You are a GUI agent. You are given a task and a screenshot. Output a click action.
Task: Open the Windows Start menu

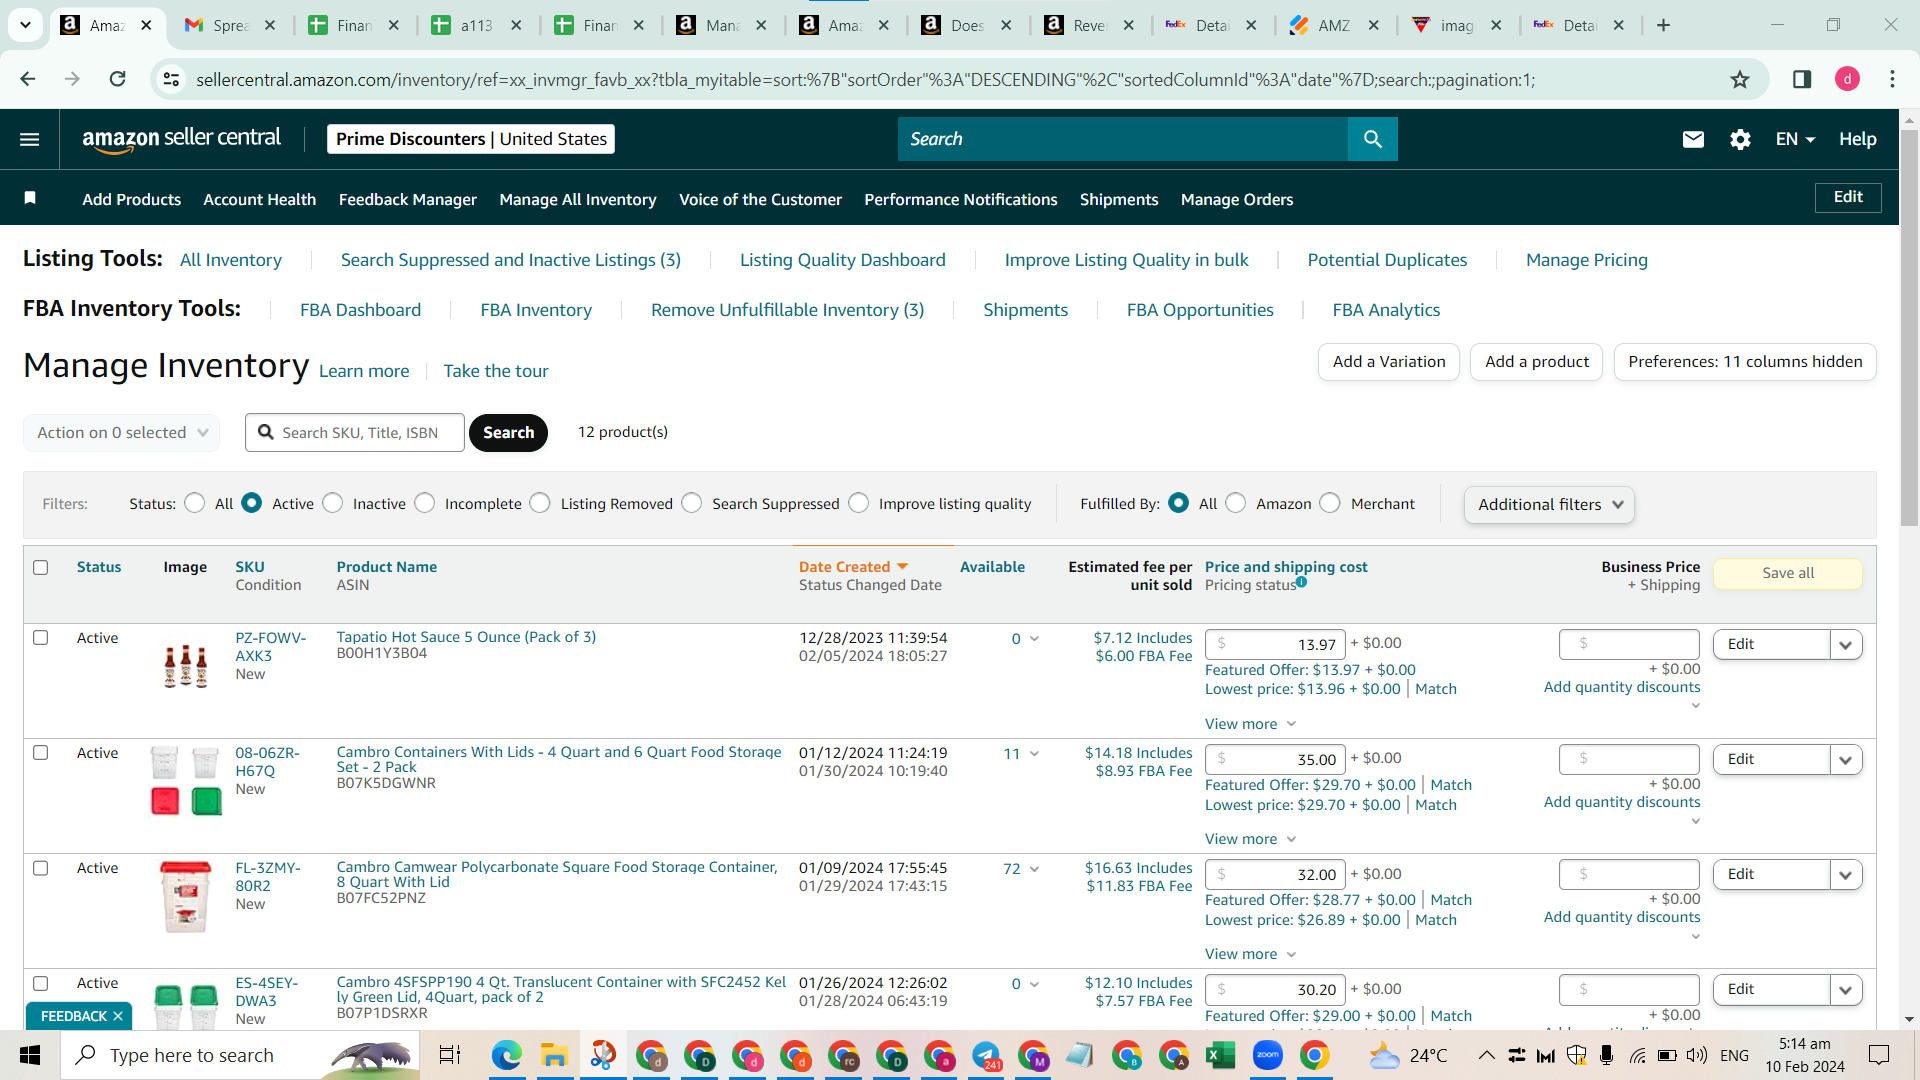coord(30,1055)
